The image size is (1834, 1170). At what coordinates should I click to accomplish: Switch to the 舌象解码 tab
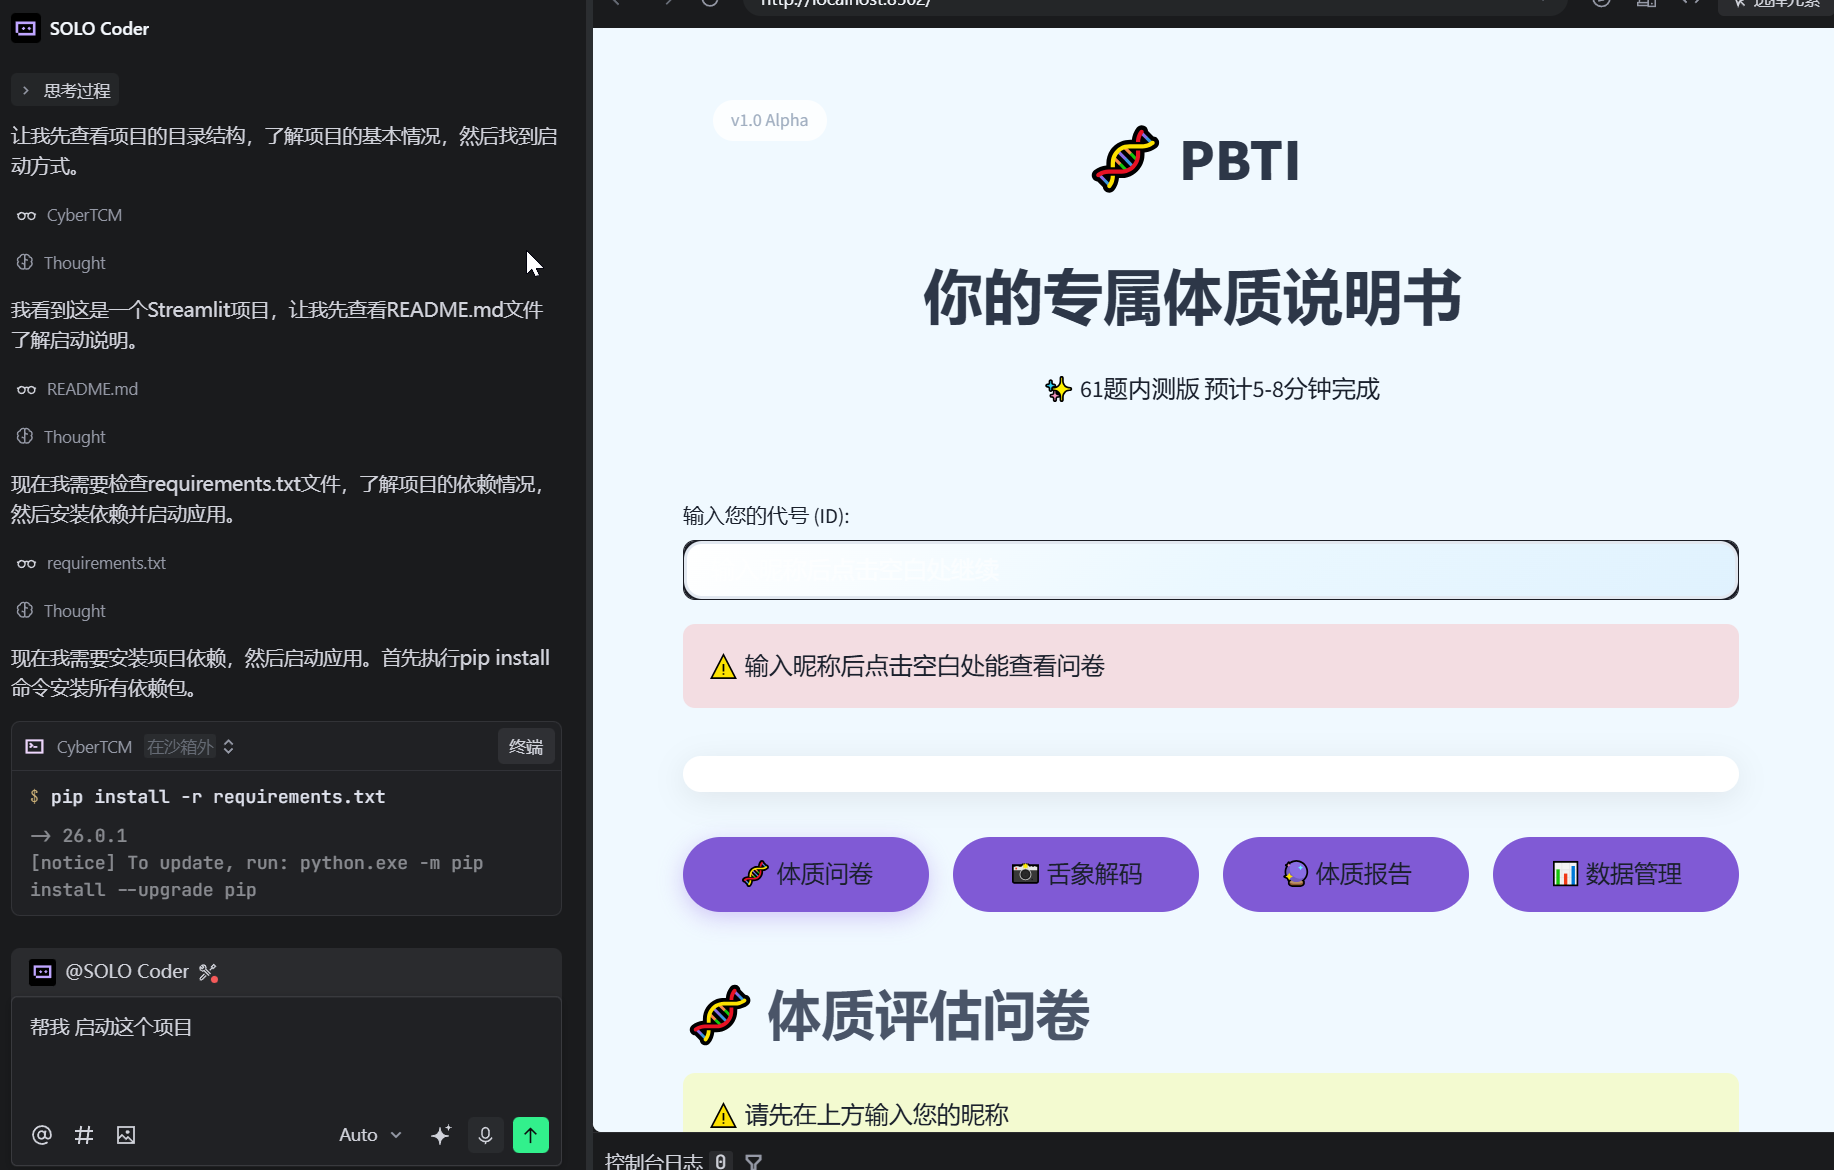click(1075, 874)
